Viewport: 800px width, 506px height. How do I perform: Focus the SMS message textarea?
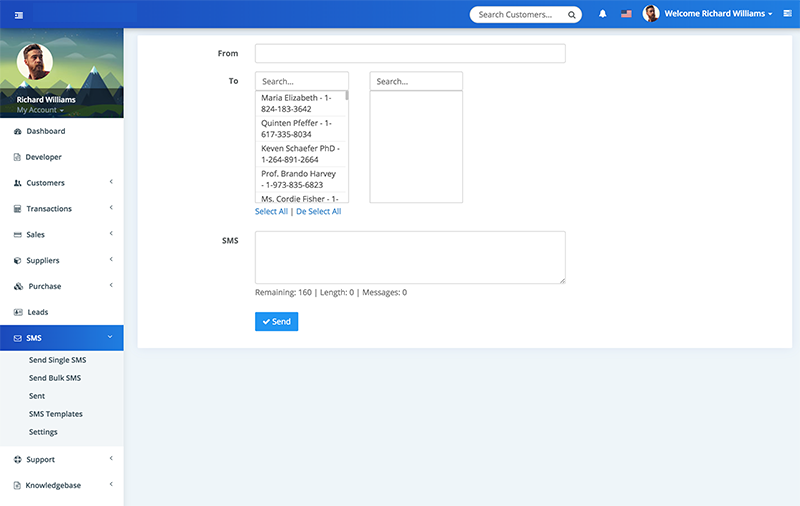tap(410, 258)
